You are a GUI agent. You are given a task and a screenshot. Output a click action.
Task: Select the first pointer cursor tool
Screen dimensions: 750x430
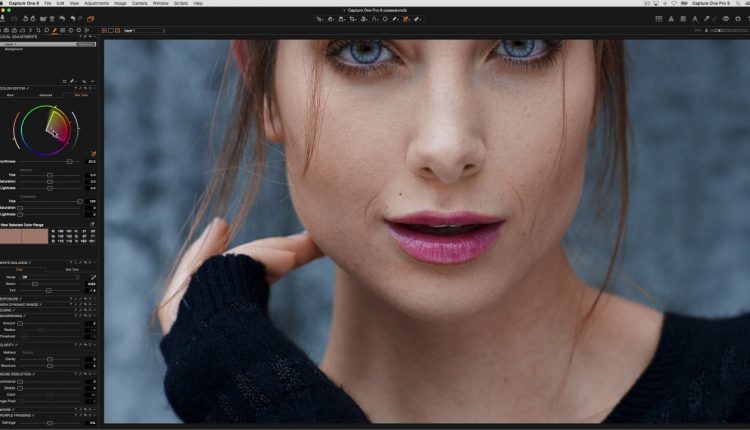click(x=320, y=19)
